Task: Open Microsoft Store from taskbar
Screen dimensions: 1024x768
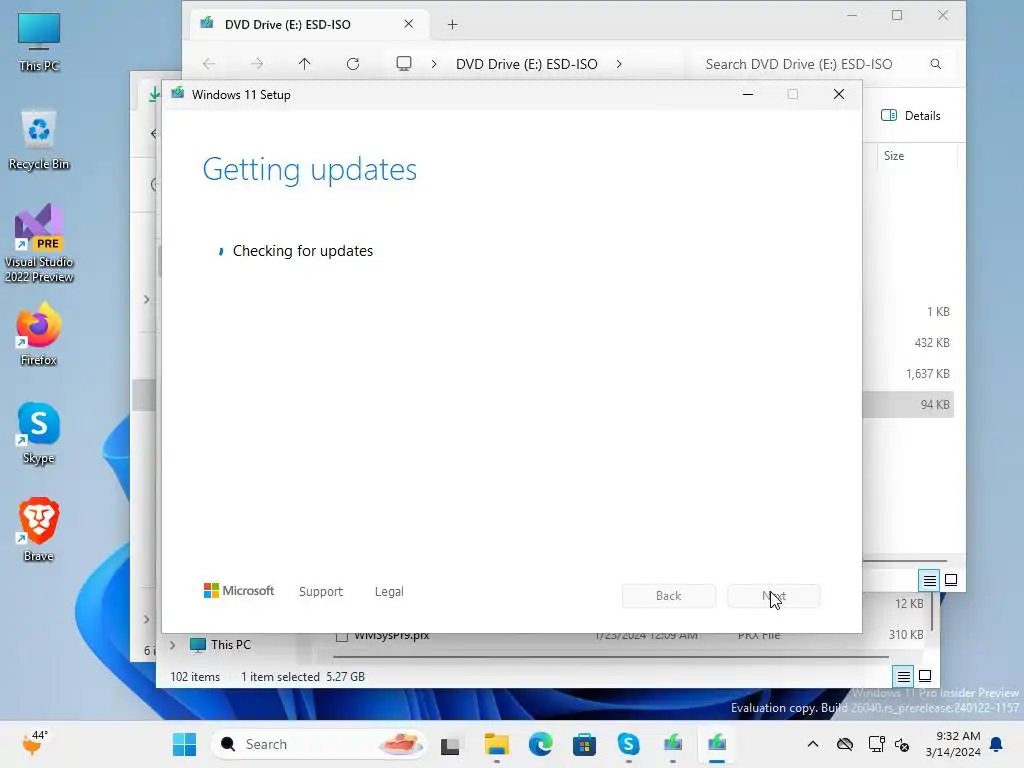Action: click(x=584, y=744)
